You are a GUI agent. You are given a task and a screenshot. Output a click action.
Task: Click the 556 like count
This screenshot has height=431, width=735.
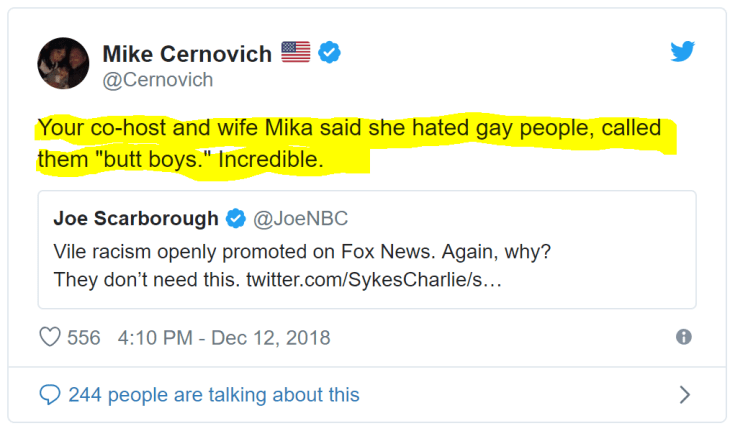click(84, 337)
